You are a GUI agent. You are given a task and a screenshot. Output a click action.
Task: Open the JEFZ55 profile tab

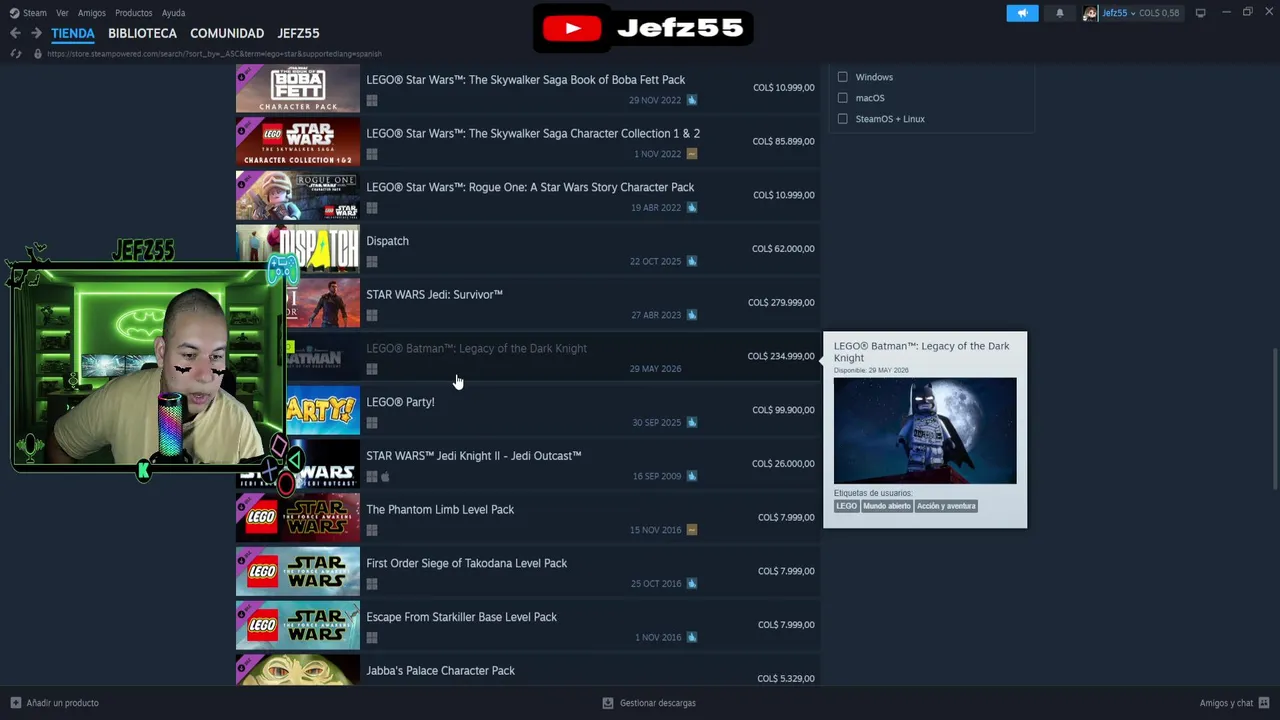298,33
